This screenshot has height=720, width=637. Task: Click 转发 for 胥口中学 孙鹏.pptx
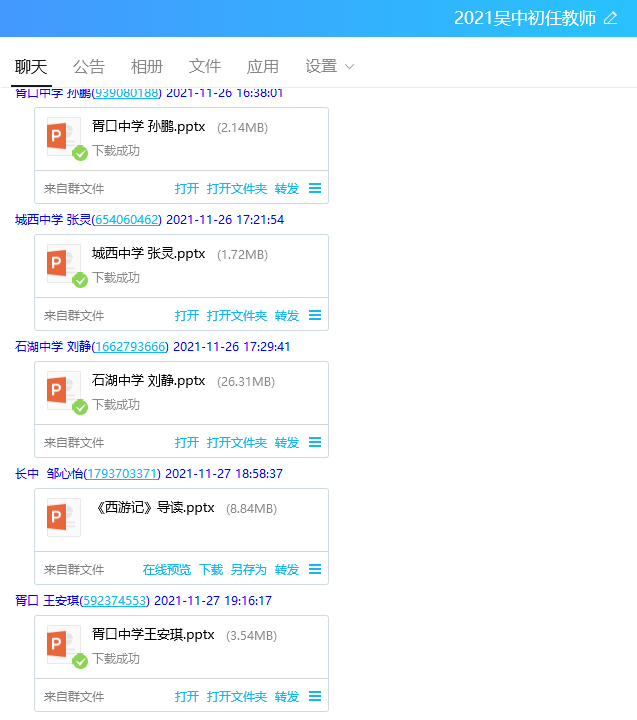click(287, 189)
